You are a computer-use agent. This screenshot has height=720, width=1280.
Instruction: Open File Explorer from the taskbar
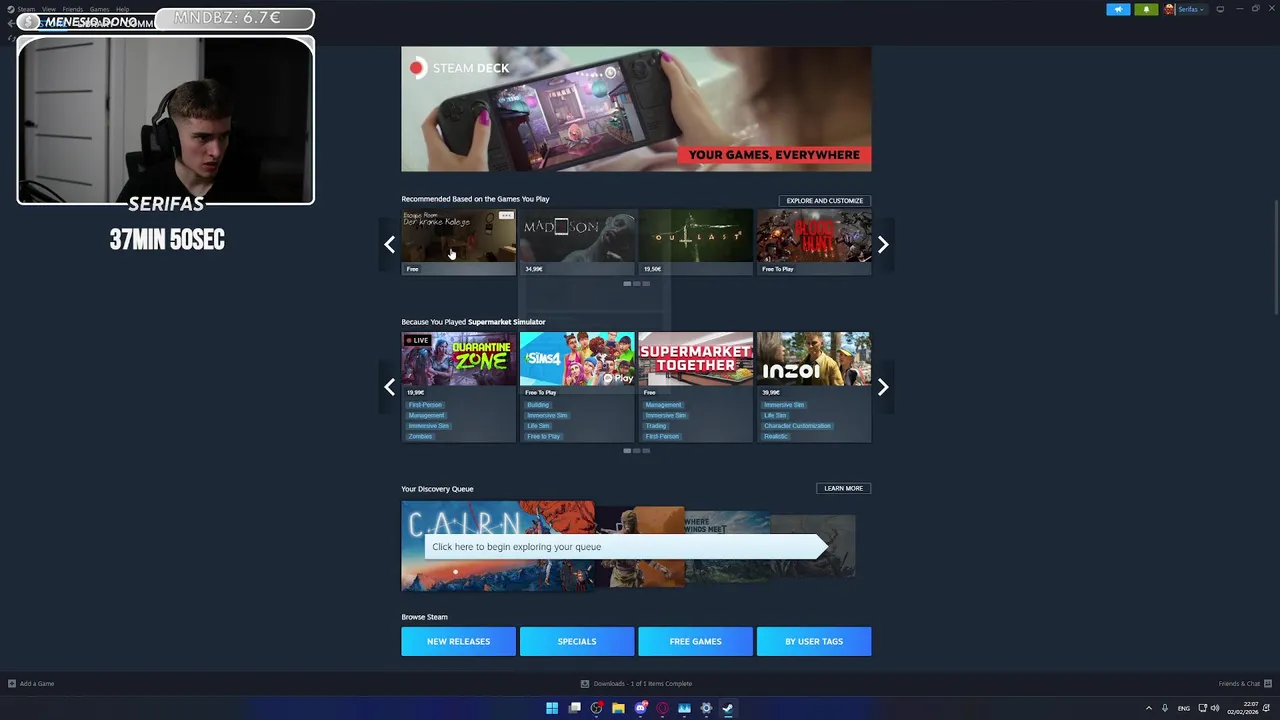coord(618,708)
